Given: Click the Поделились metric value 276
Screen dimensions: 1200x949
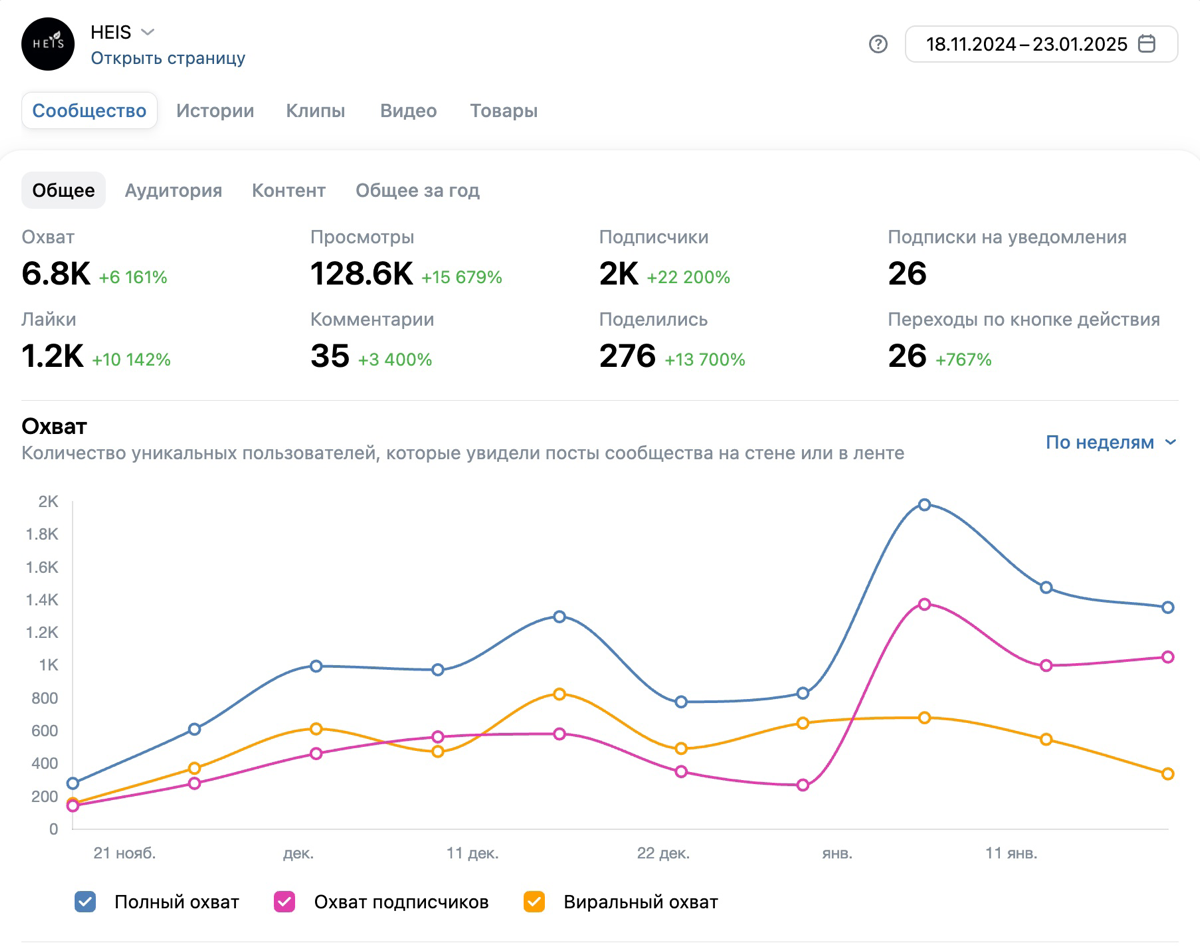Looking at the screenshot, I should tap(628, 356).
